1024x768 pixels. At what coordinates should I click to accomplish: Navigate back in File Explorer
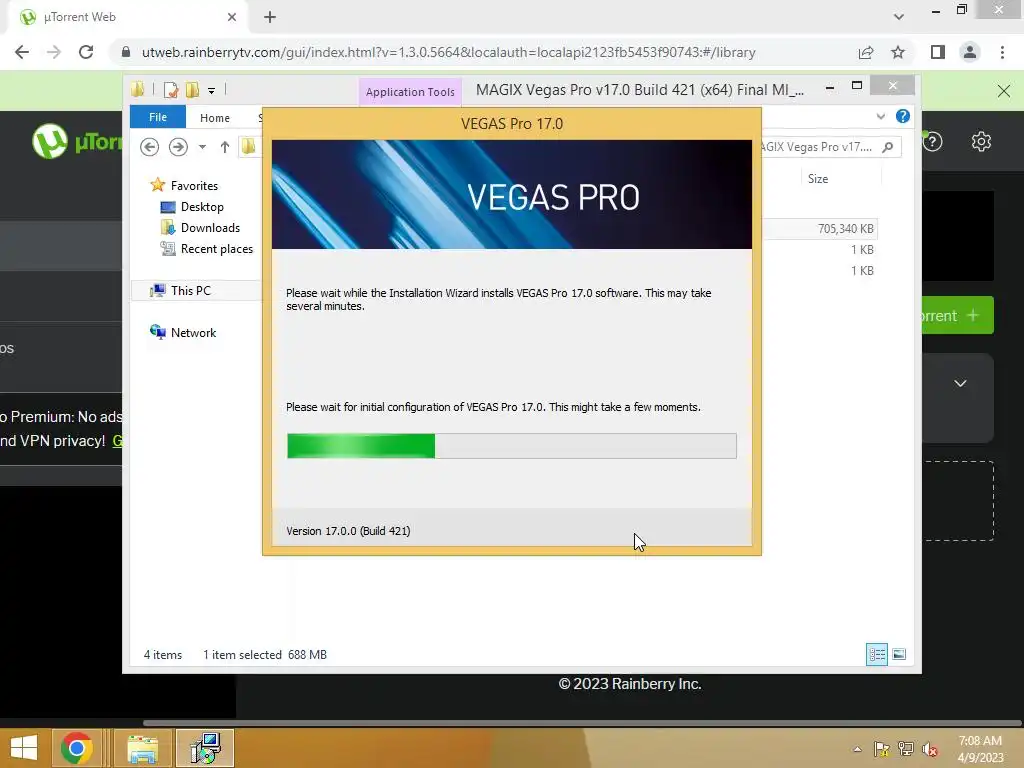[x=150, y=147]
